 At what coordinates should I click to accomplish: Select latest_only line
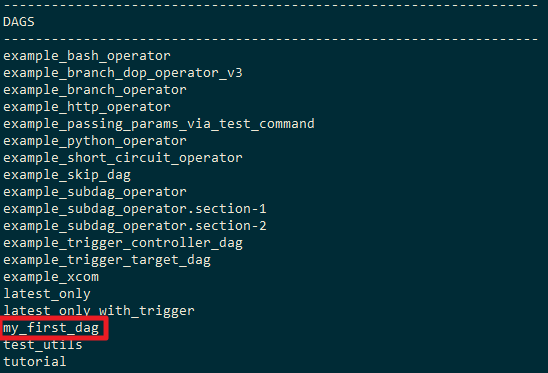[x=47, y=294]
